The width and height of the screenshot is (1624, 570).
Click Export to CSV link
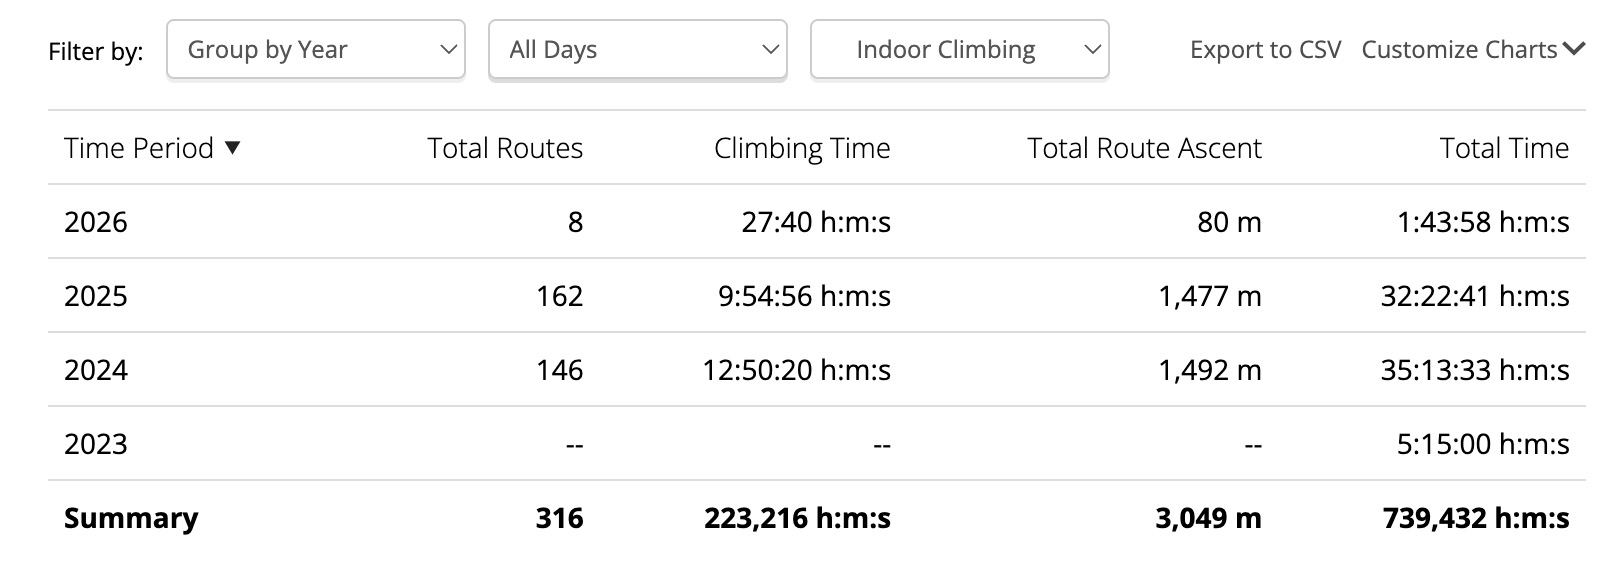click(x=1265, y=50)
